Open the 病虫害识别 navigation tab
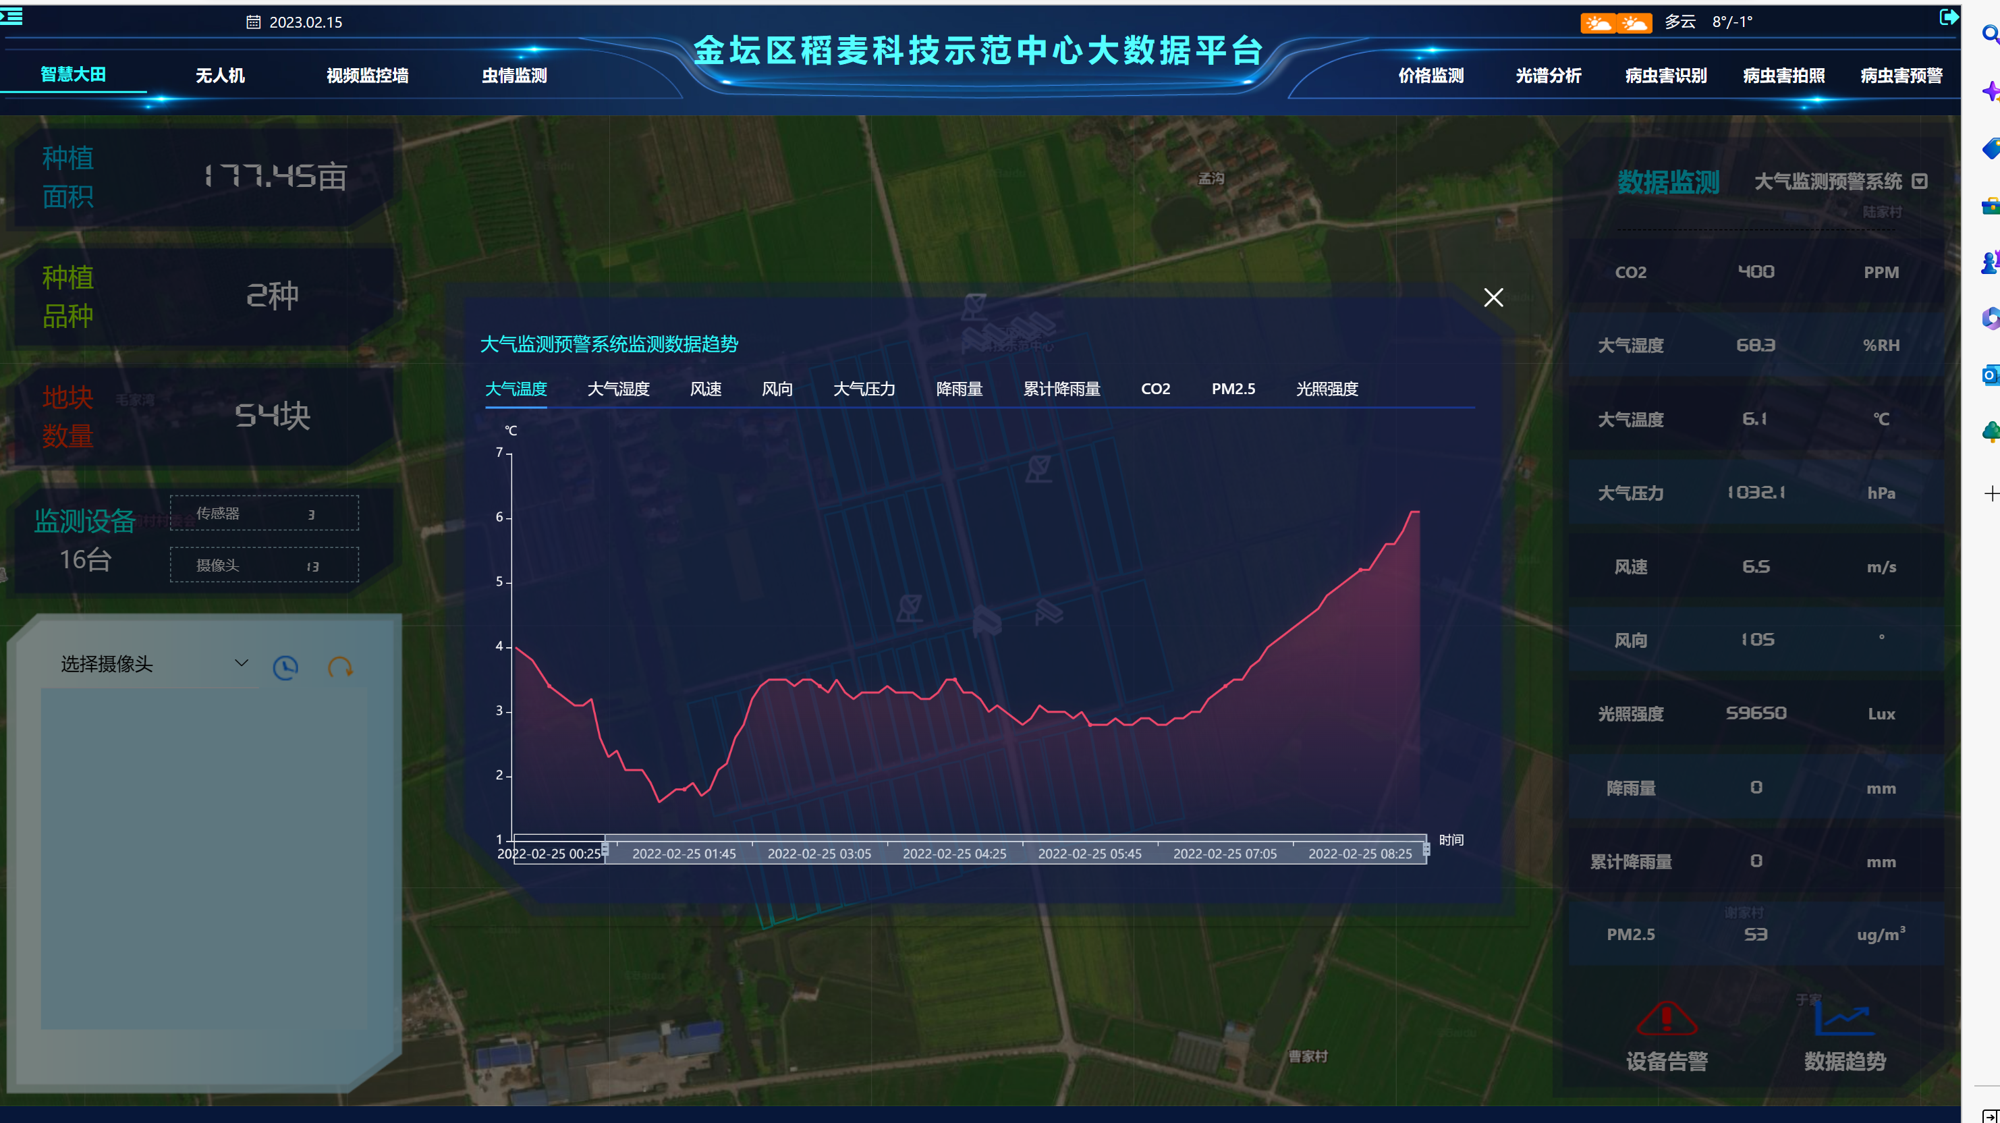The width and height of the screenshot is (2000, 1123). (x=1666, y=75)
